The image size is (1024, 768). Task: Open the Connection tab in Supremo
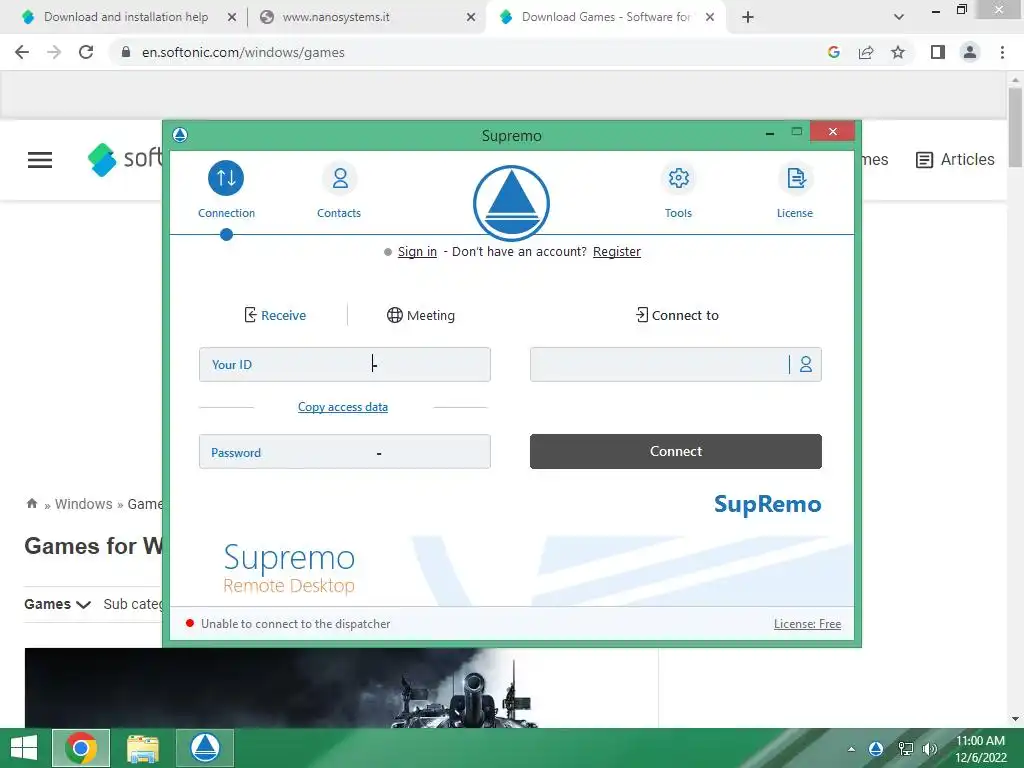(226, 189)
